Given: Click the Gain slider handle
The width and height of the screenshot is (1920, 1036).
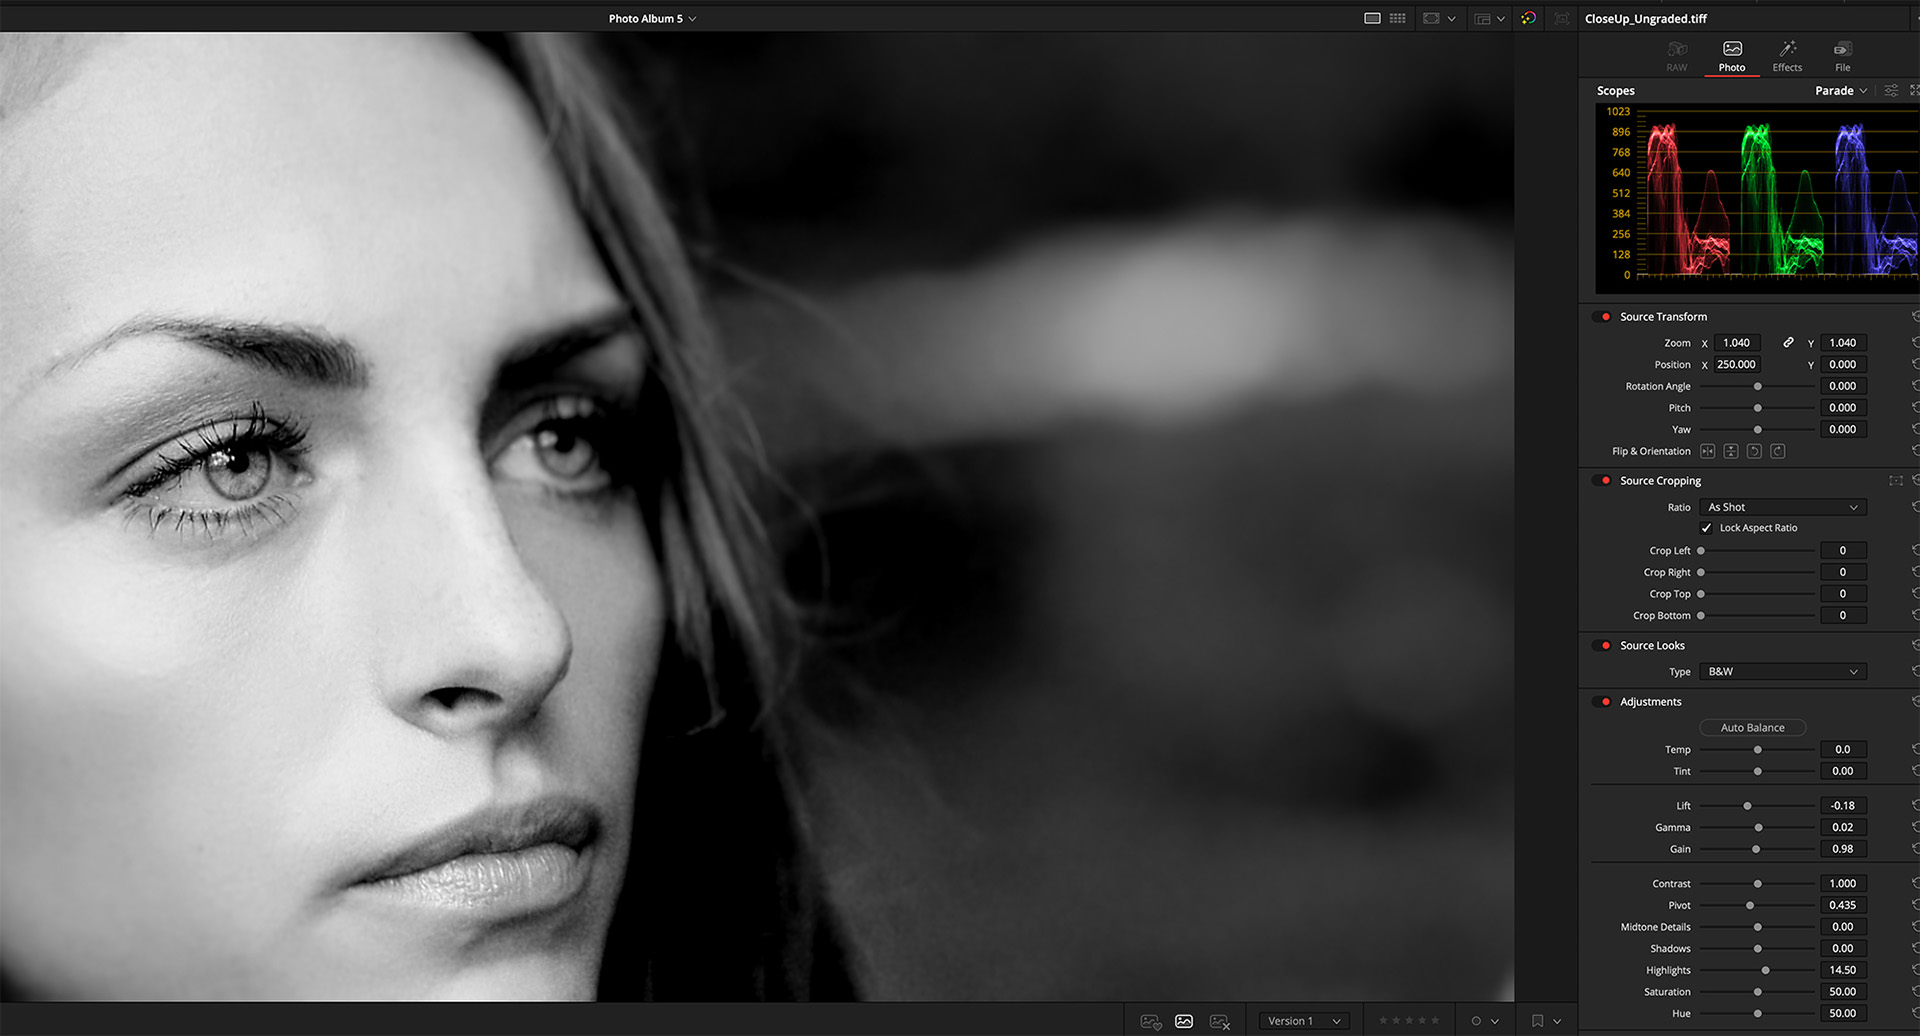Looking at the screenshot, I should (x=1756, y=849).
